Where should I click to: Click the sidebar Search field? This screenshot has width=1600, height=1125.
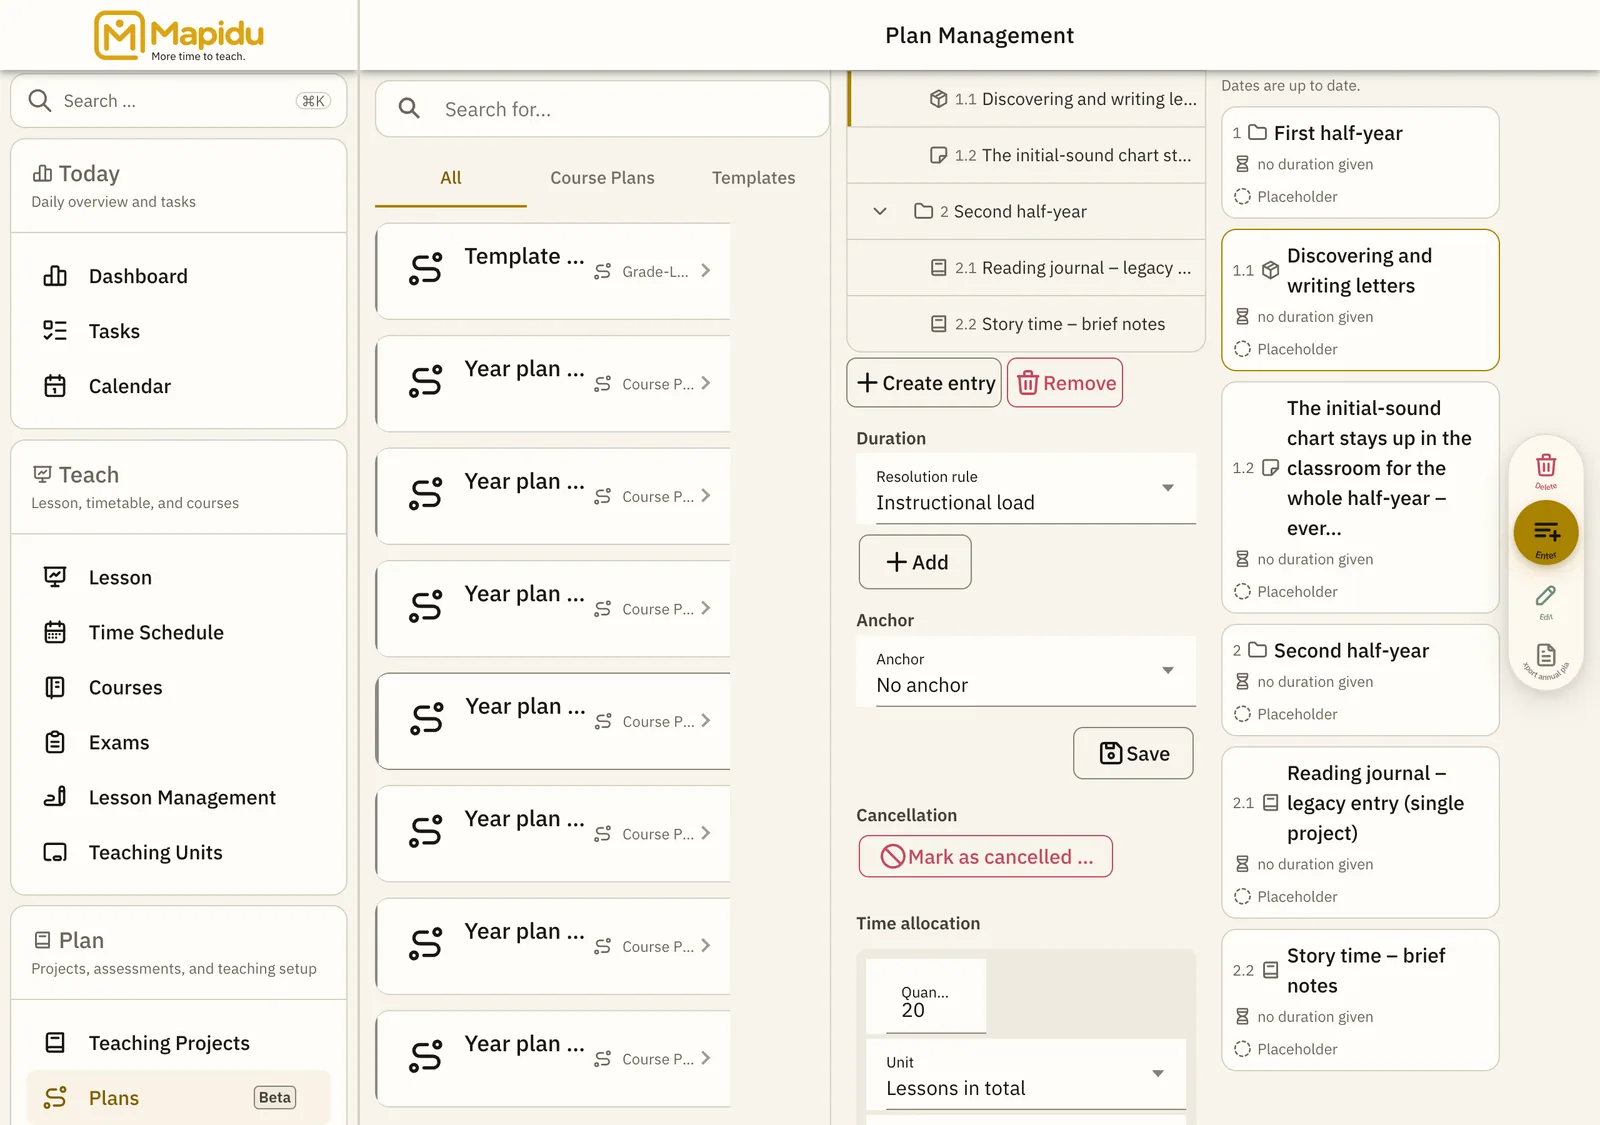[x=179, y=101]
